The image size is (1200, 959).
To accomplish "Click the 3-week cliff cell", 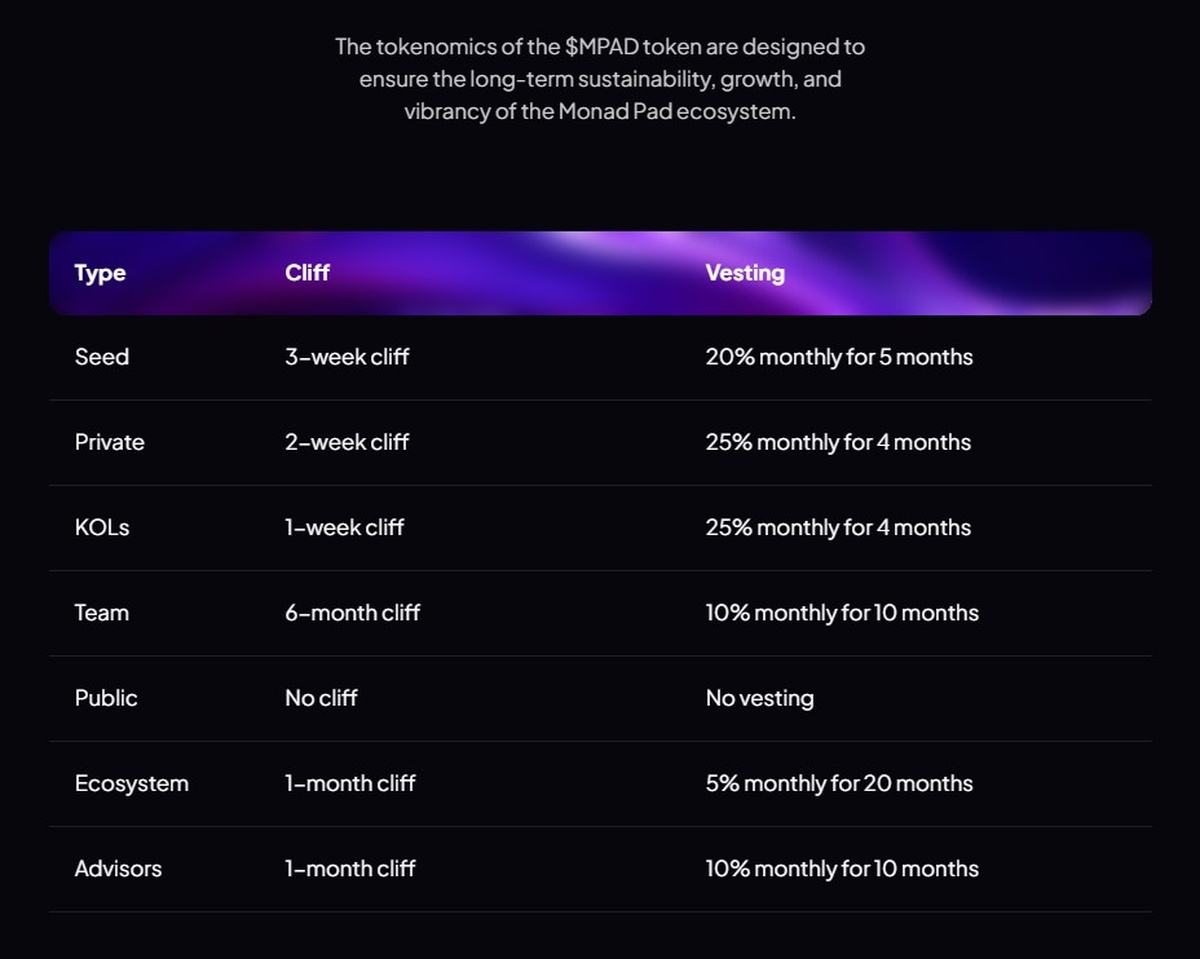I will click(x=347, y=357).
